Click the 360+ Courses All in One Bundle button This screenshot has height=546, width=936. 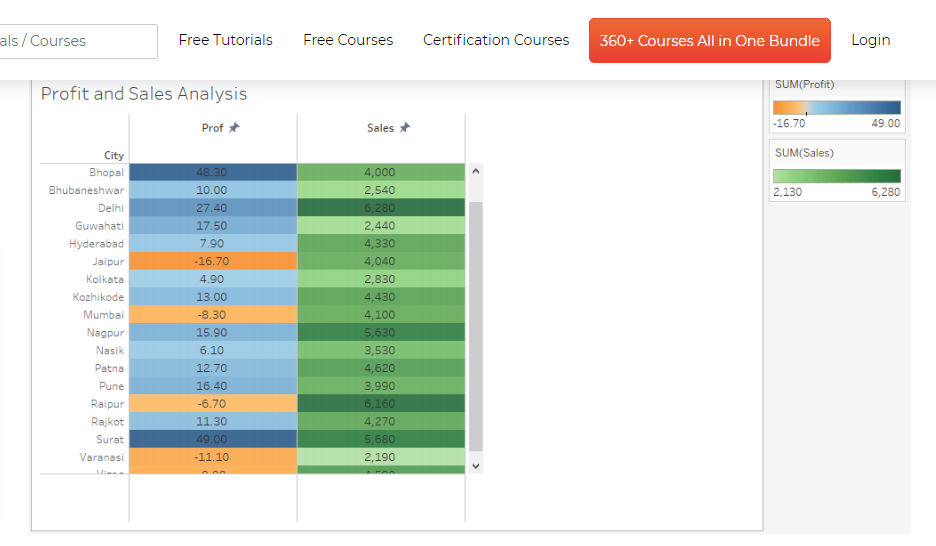point(710,41)
